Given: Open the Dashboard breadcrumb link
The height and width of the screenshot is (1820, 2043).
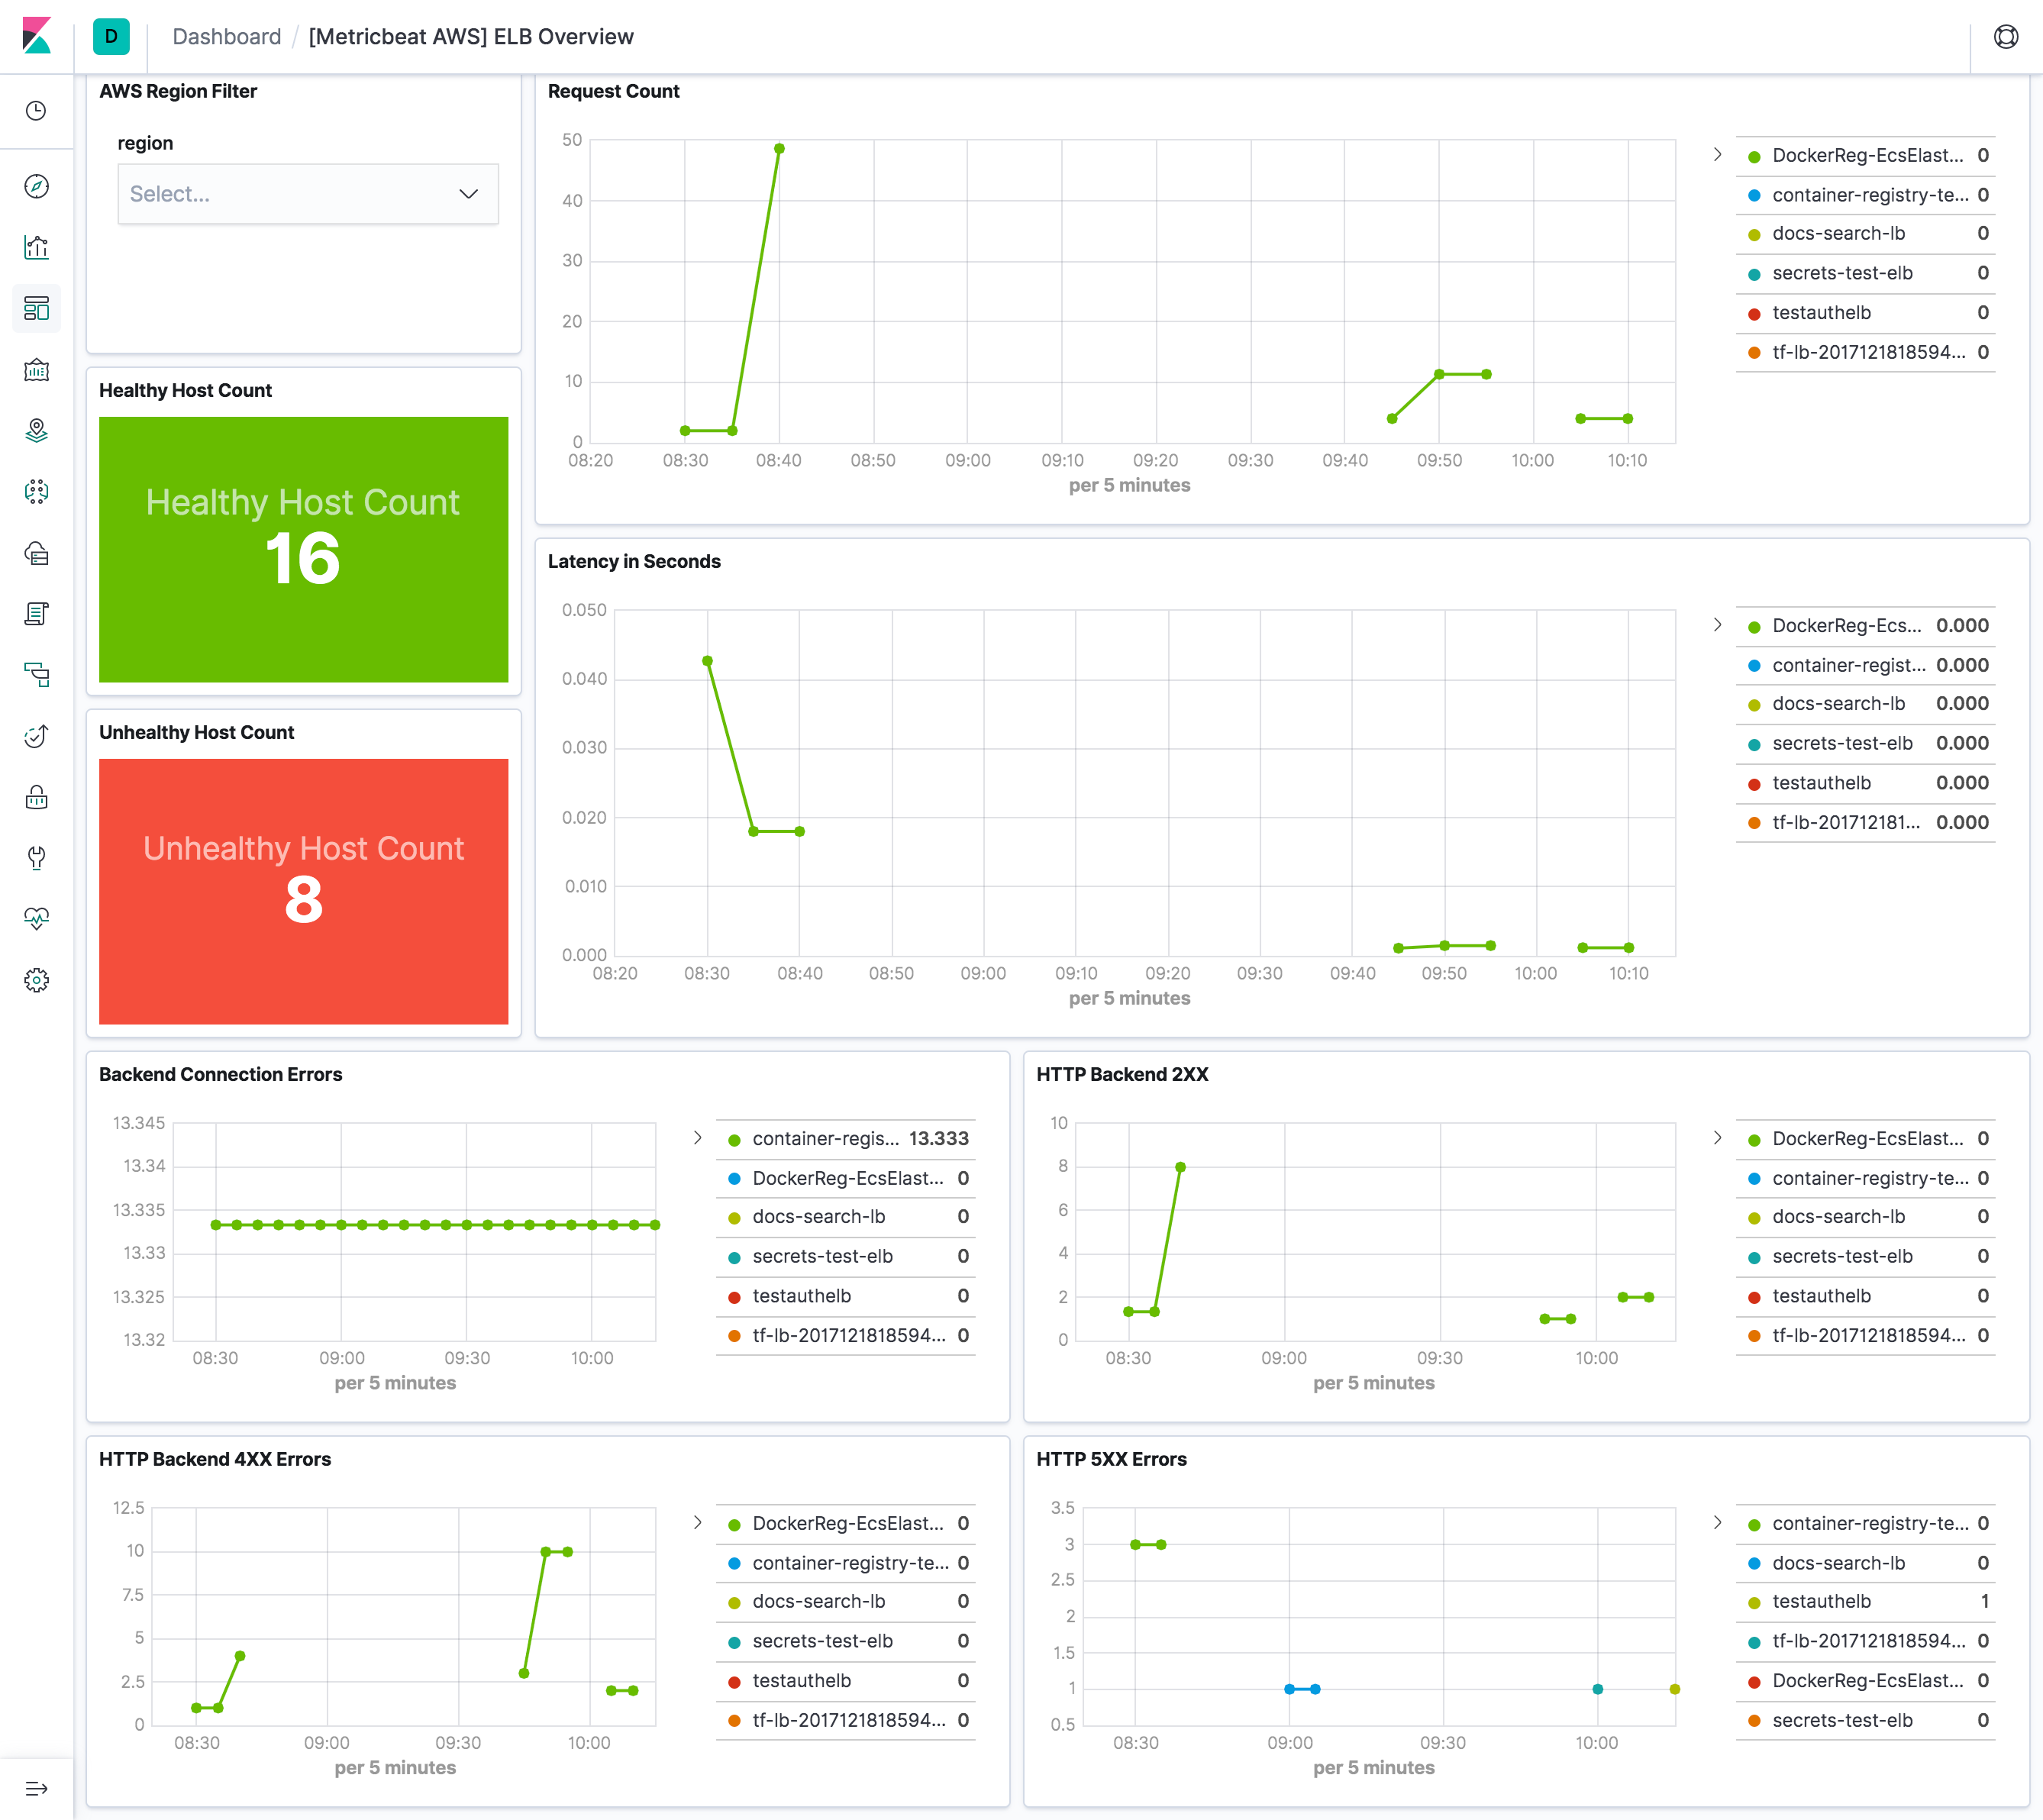Looking at the screenshot, I should pyautogui.click(x=227, y=36).
